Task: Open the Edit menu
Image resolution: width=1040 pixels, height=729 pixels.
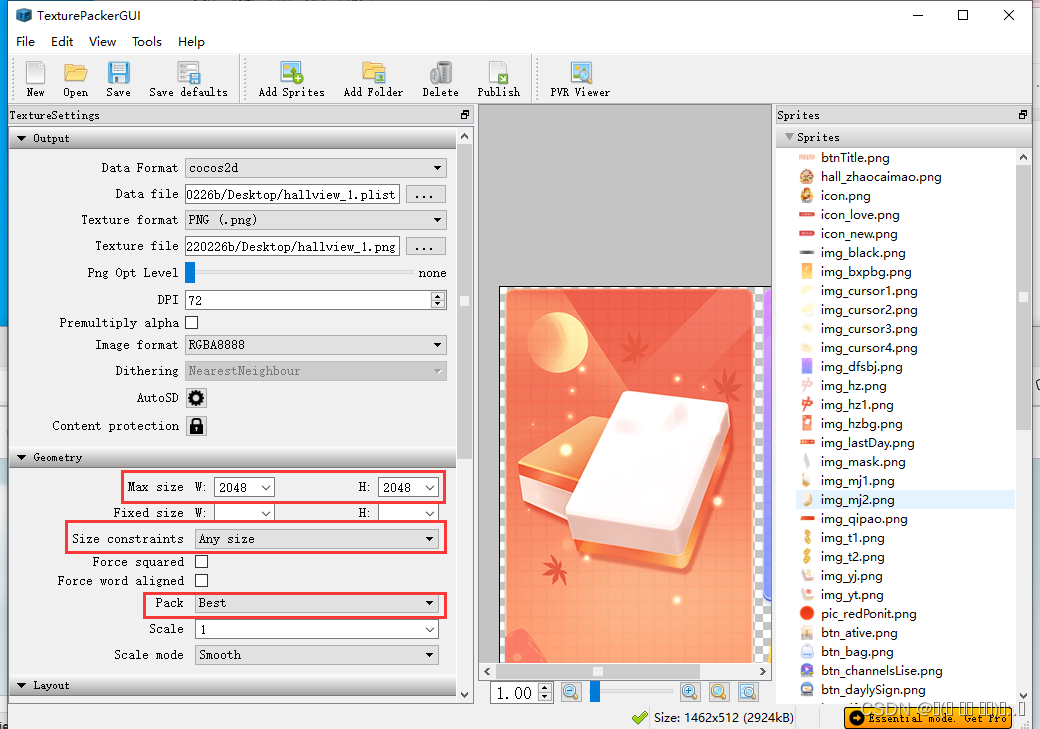Action: (62, 42)
